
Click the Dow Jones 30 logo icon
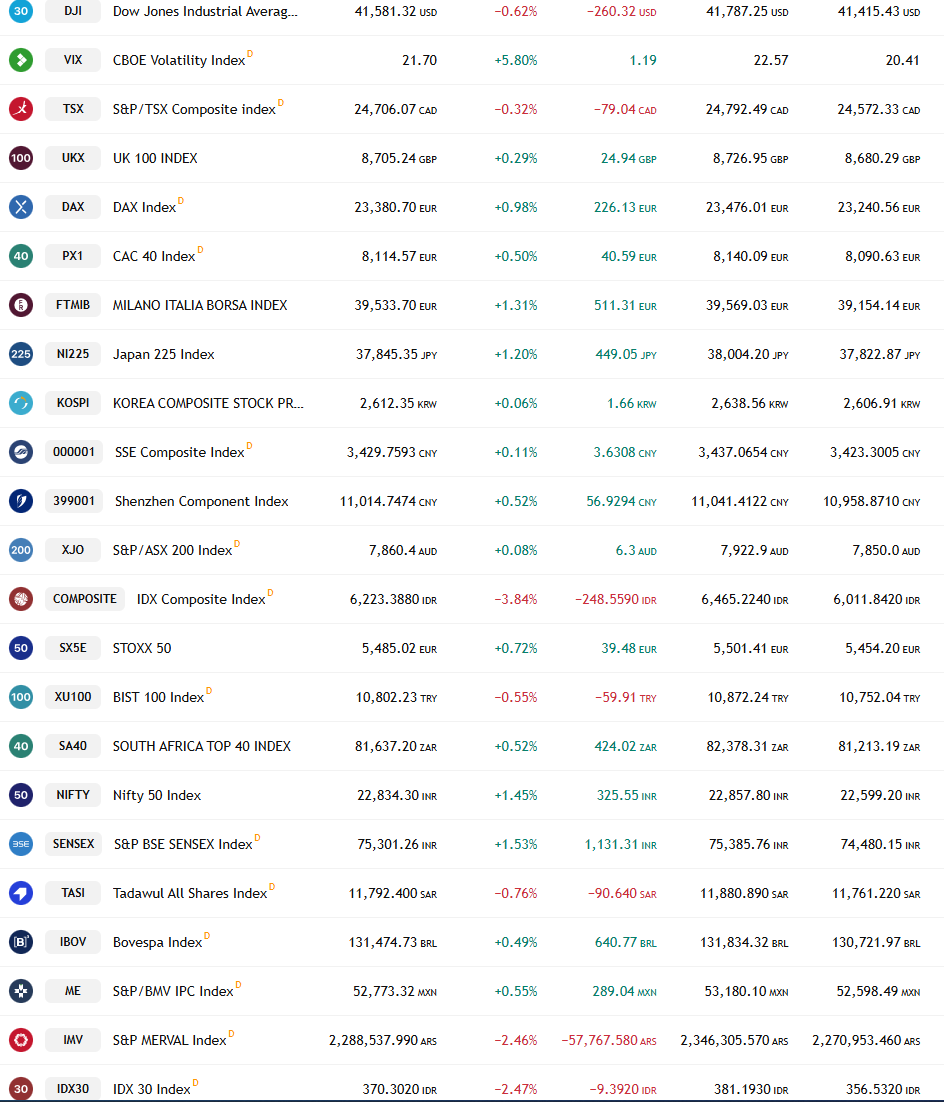point(21,11)
